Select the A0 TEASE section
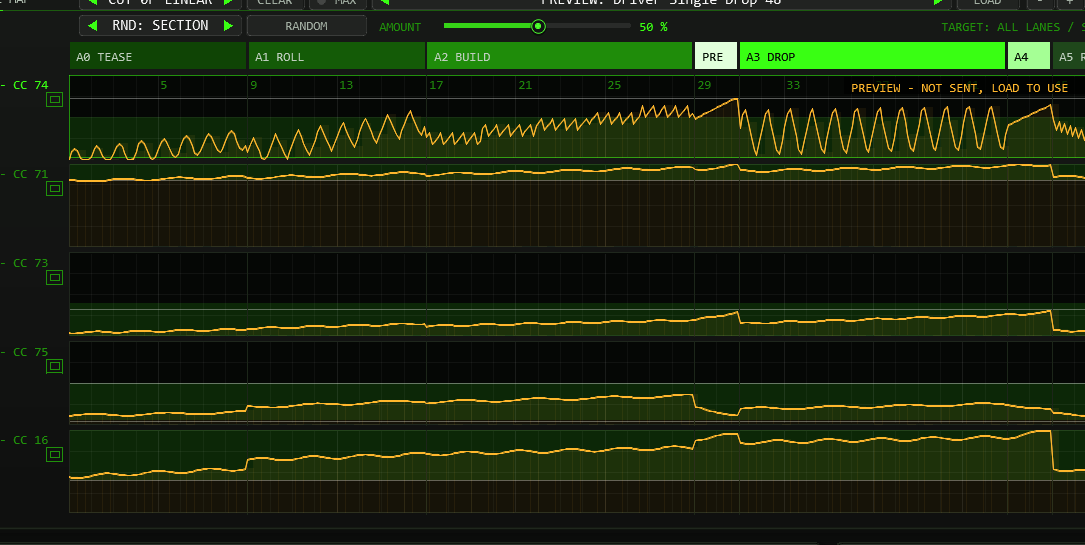The image size is (1085, 545). click(158, 57)
